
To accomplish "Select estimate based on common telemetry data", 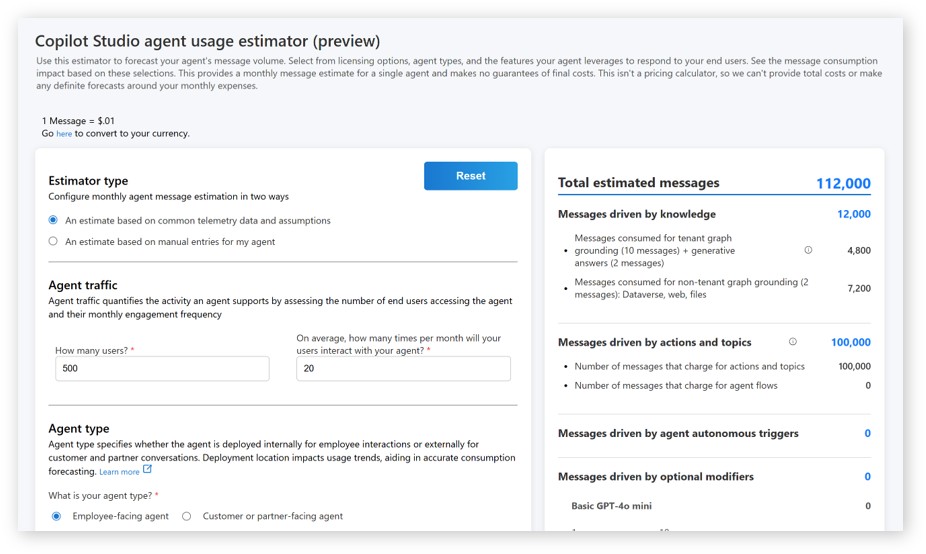I will pos(54,220).
